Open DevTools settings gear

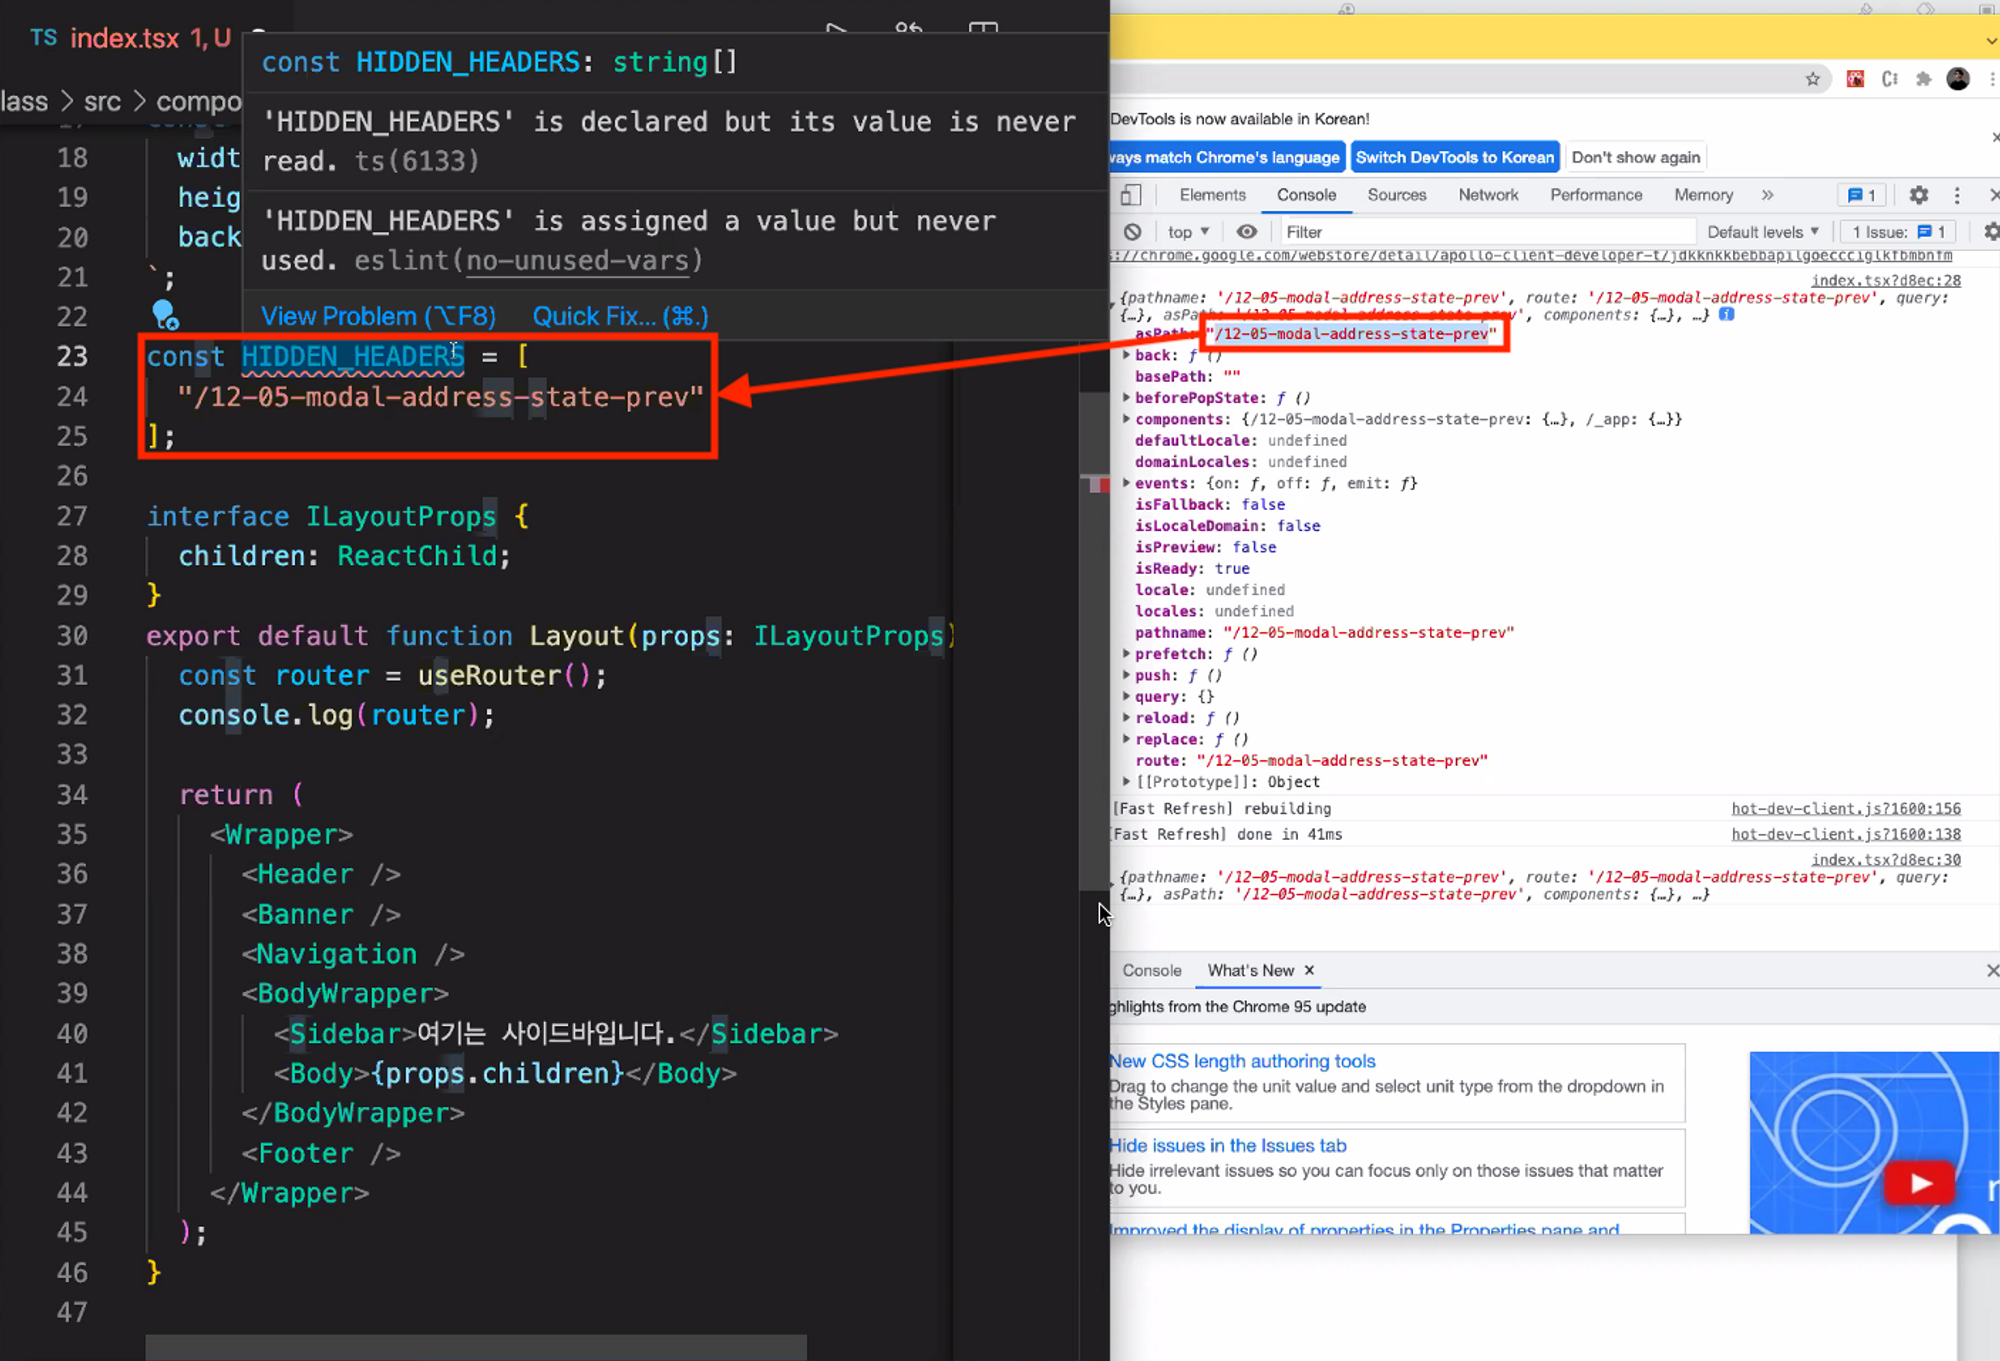coord(1918,195)
